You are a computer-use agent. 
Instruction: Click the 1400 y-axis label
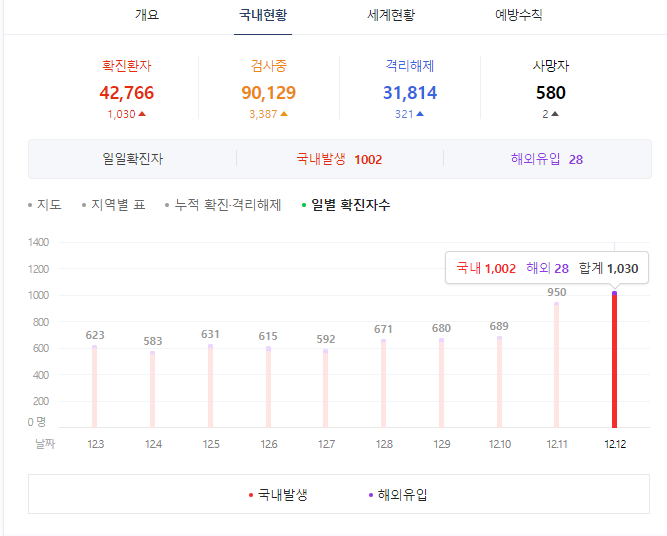pos(38,242)
